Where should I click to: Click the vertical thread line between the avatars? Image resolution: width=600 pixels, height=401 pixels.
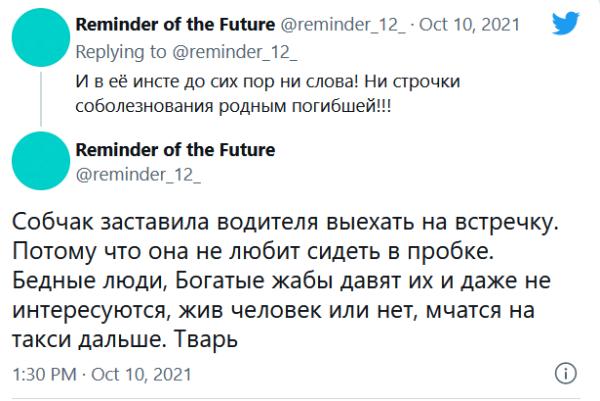pyautogui.click(x=41, y=99)
